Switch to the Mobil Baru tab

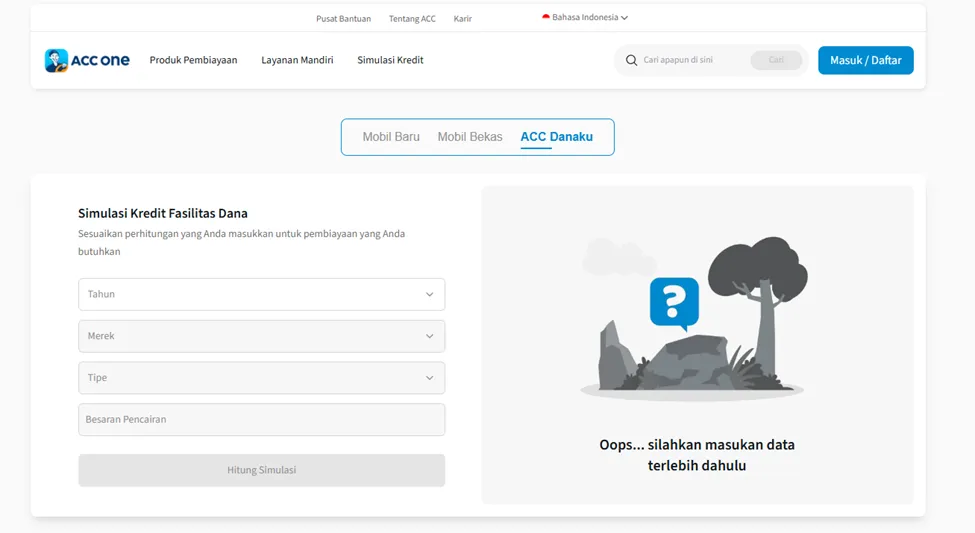391,137
